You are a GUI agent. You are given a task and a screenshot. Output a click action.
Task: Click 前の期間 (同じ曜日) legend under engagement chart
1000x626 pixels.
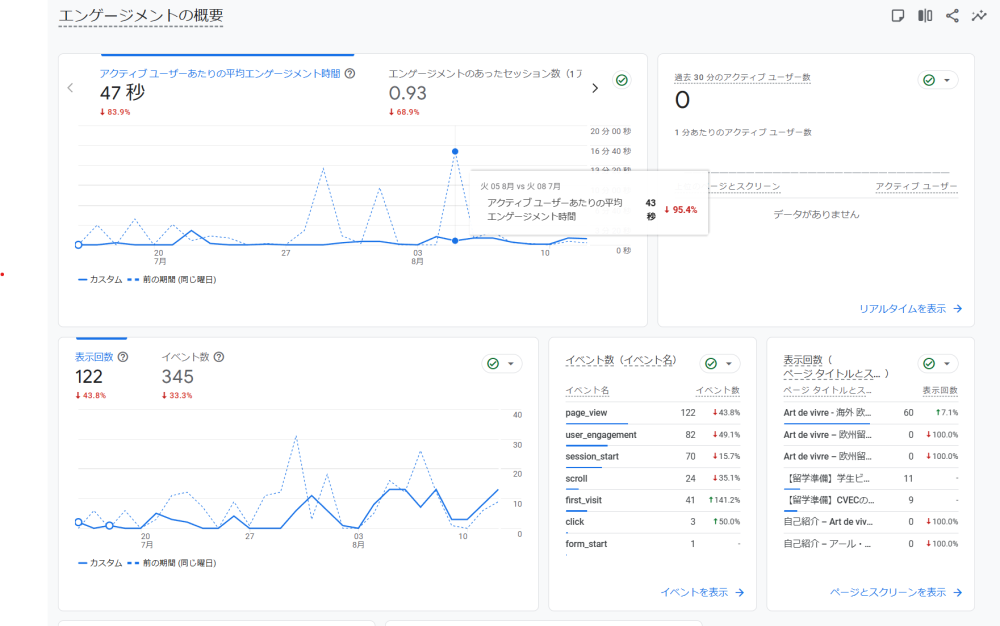click(172, 280)
